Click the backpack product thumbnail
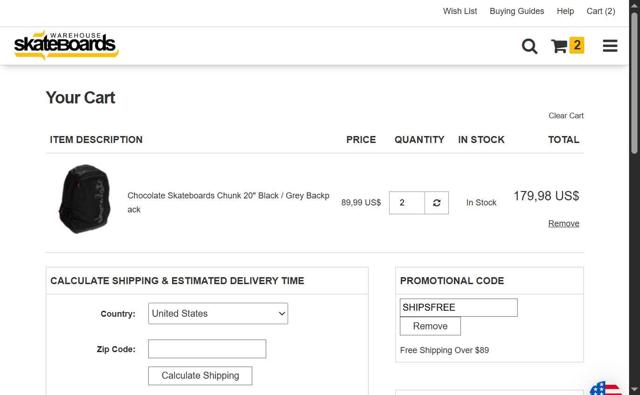 (85, 199)
